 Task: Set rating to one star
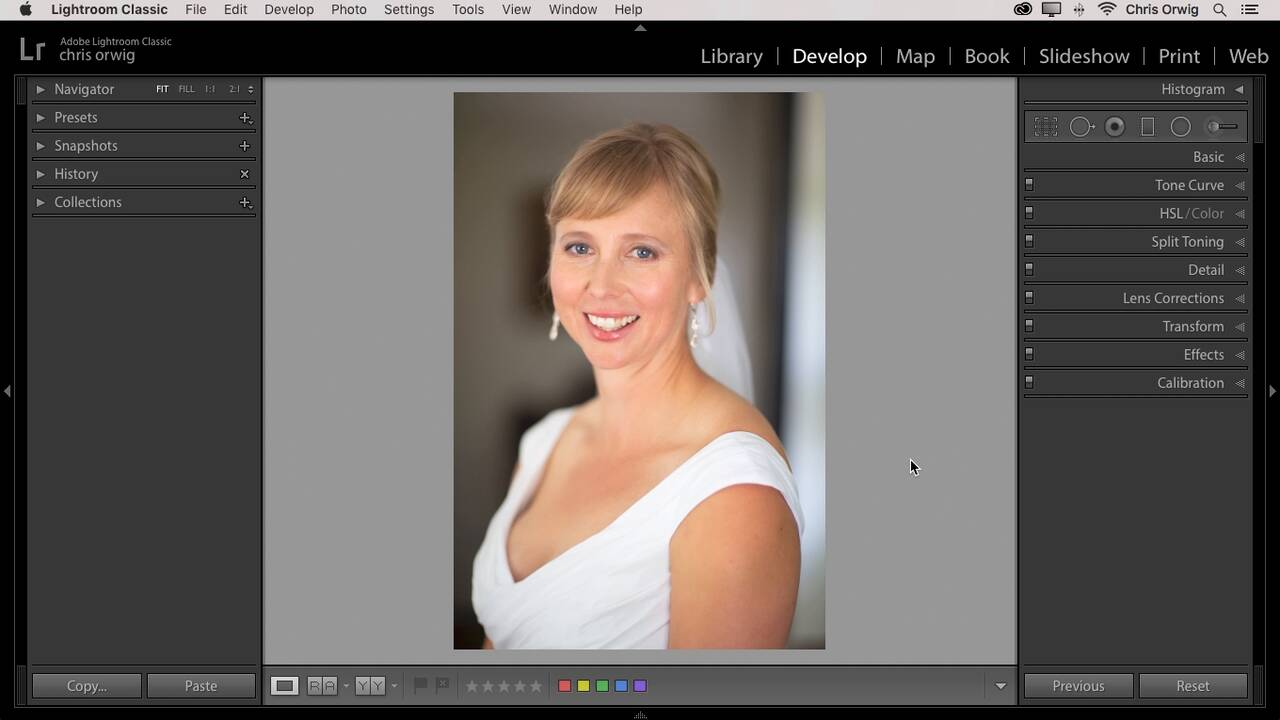coord(472,686)
